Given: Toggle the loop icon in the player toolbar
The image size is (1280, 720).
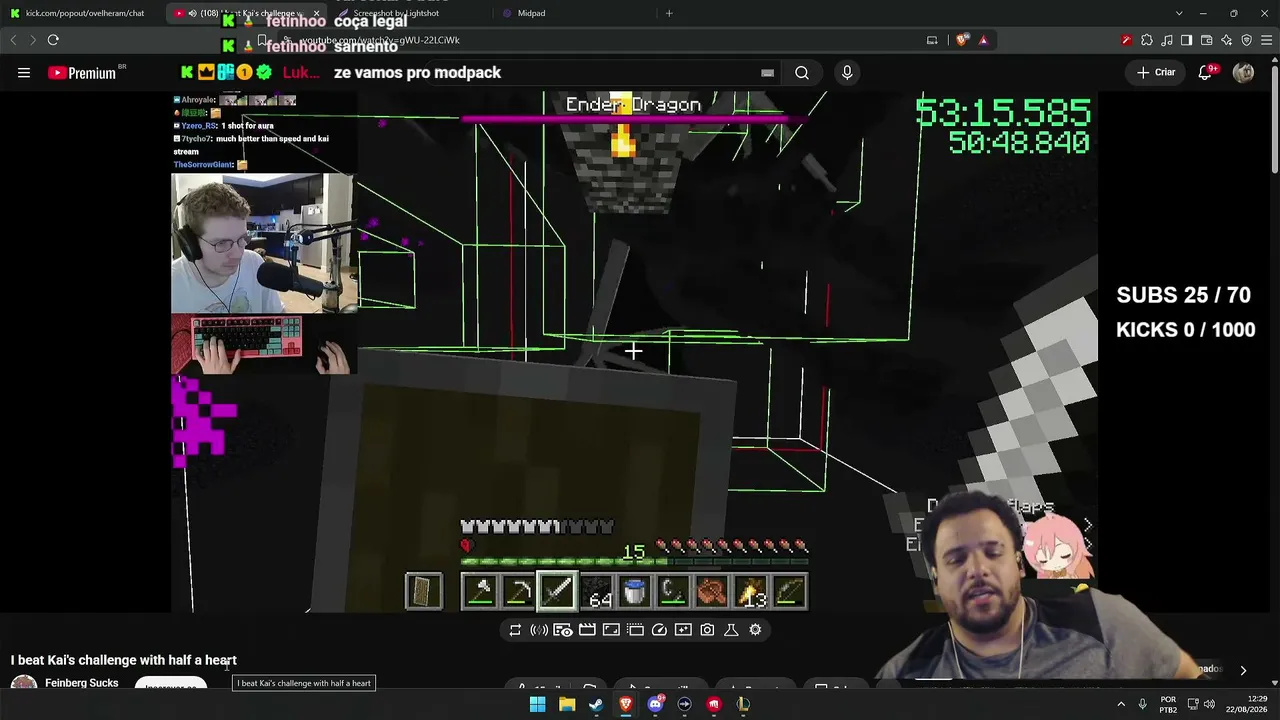Looking at the screenshot, I should 515,630.
